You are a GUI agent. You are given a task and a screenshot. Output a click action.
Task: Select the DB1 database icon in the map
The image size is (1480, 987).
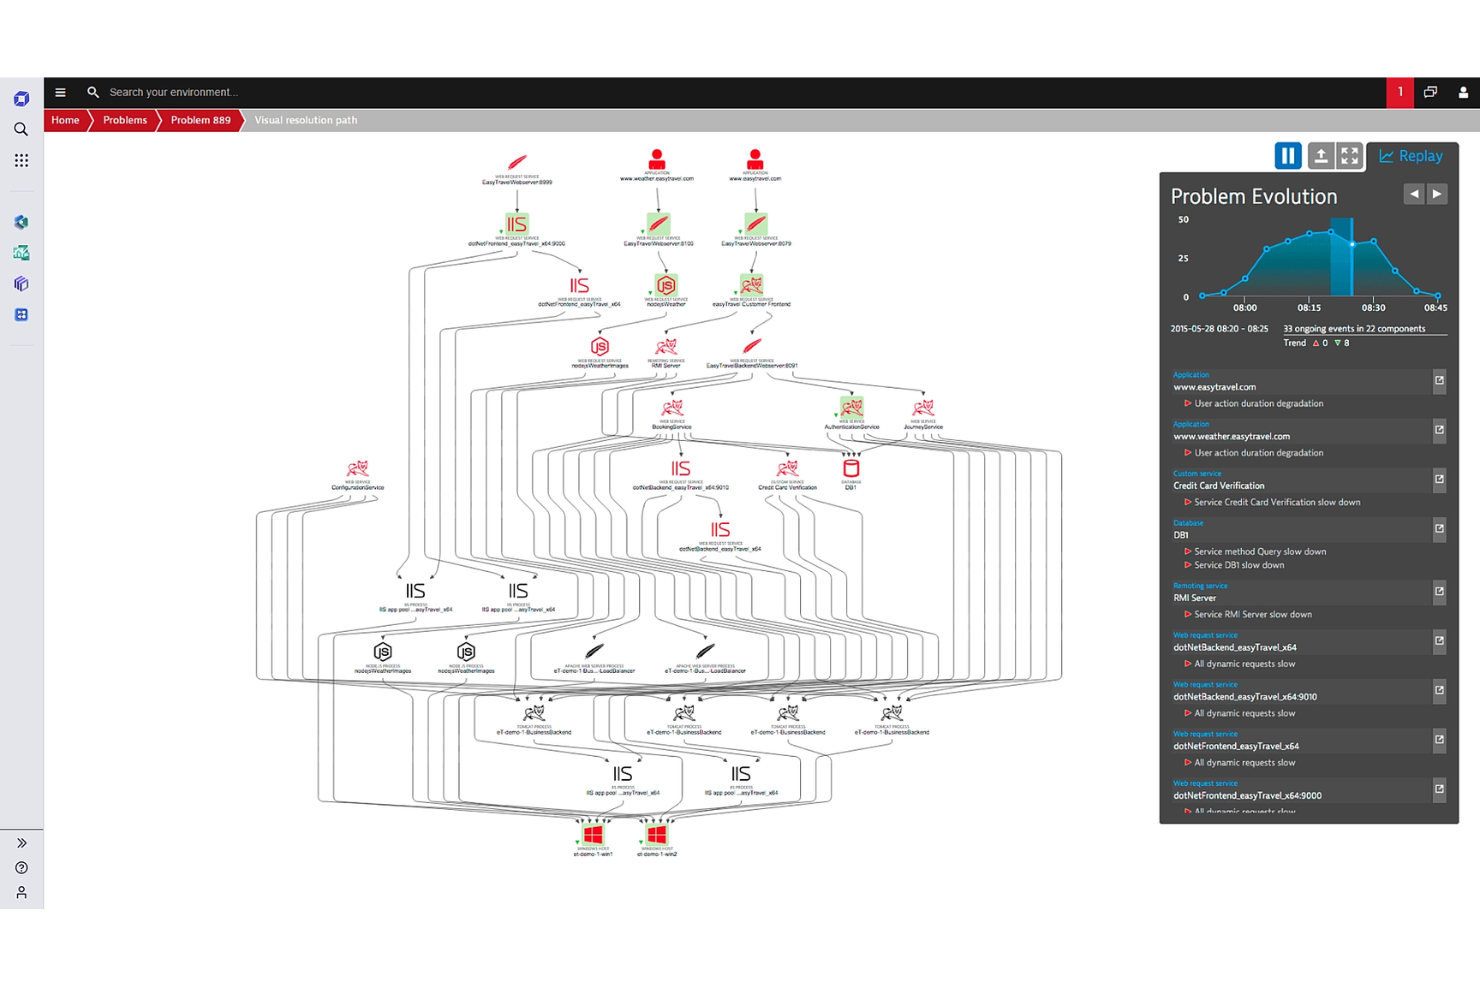[851, 465]
